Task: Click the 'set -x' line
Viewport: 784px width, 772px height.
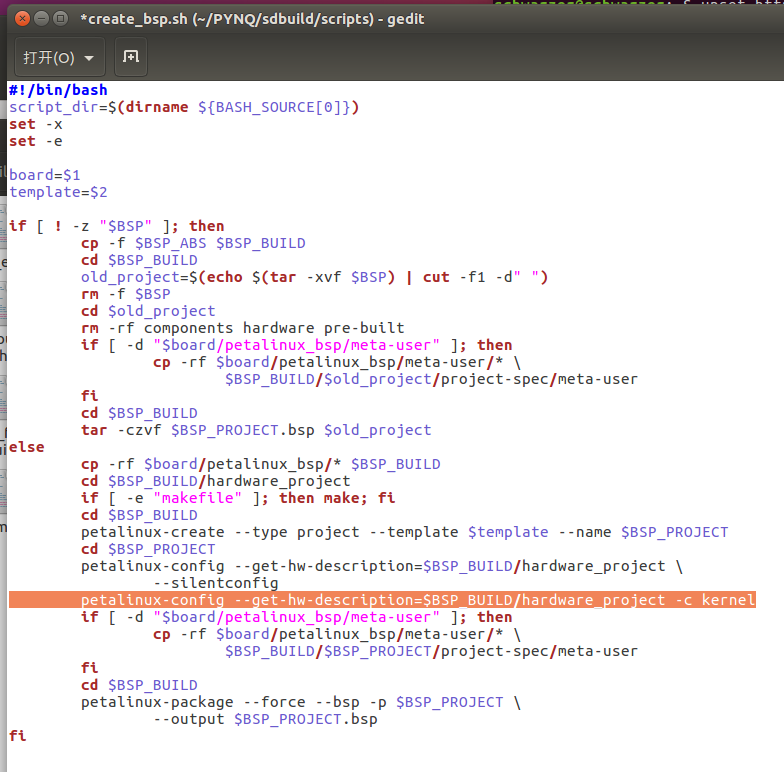Action: point(36,124)
